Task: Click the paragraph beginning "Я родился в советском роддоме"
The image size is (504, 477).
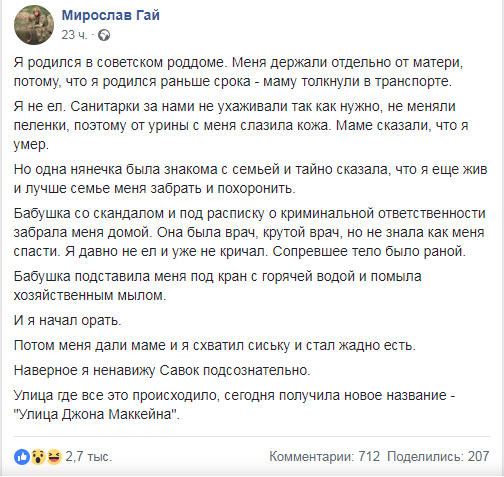Action: pos(238,72)
